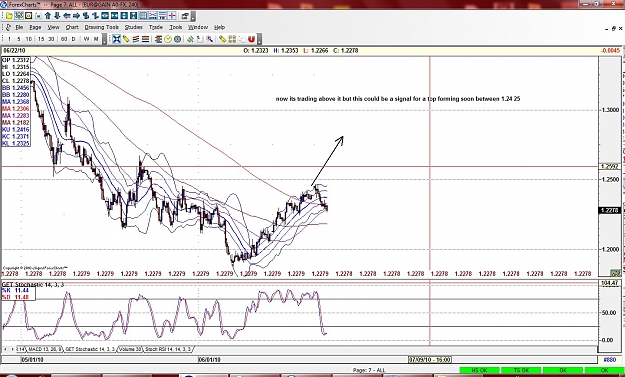
Task: Select the 10-minute interval button
Action: (x=29, y=39)
